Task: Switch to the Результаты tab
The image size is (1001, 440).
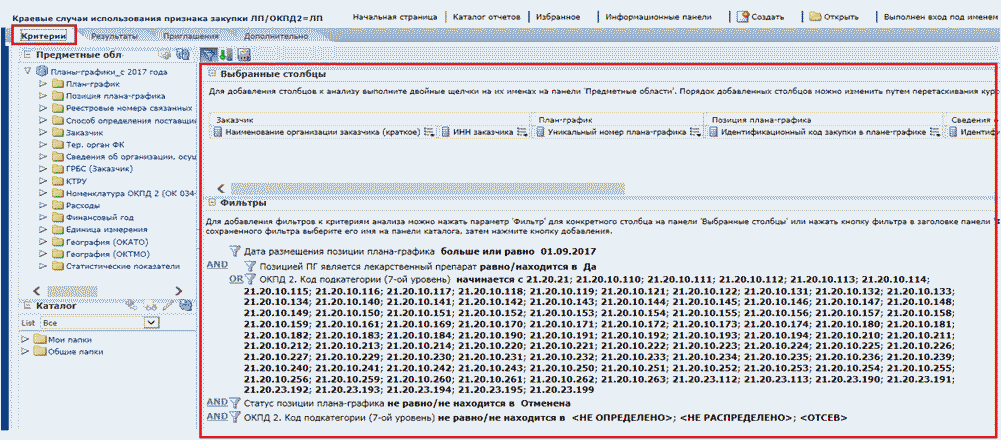Action: tap(114, 36)
